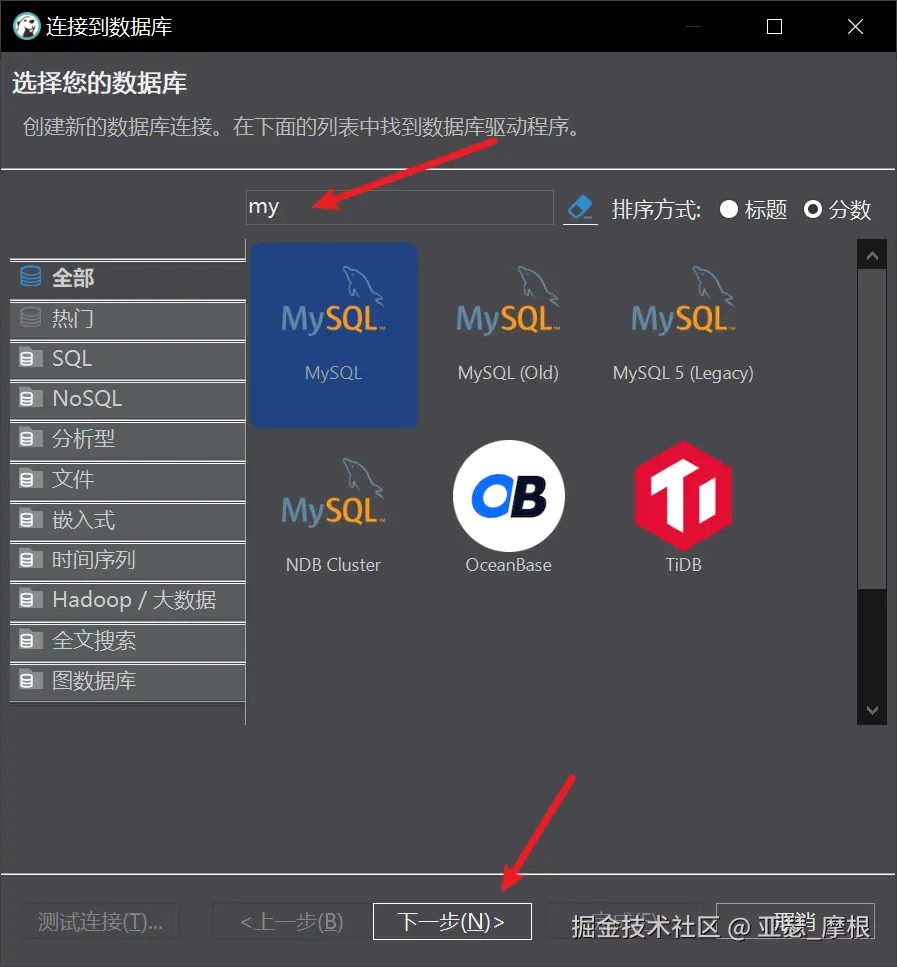The image size is (897, 967).
Task: Click the <上一步(B) button
Action: 292,921
